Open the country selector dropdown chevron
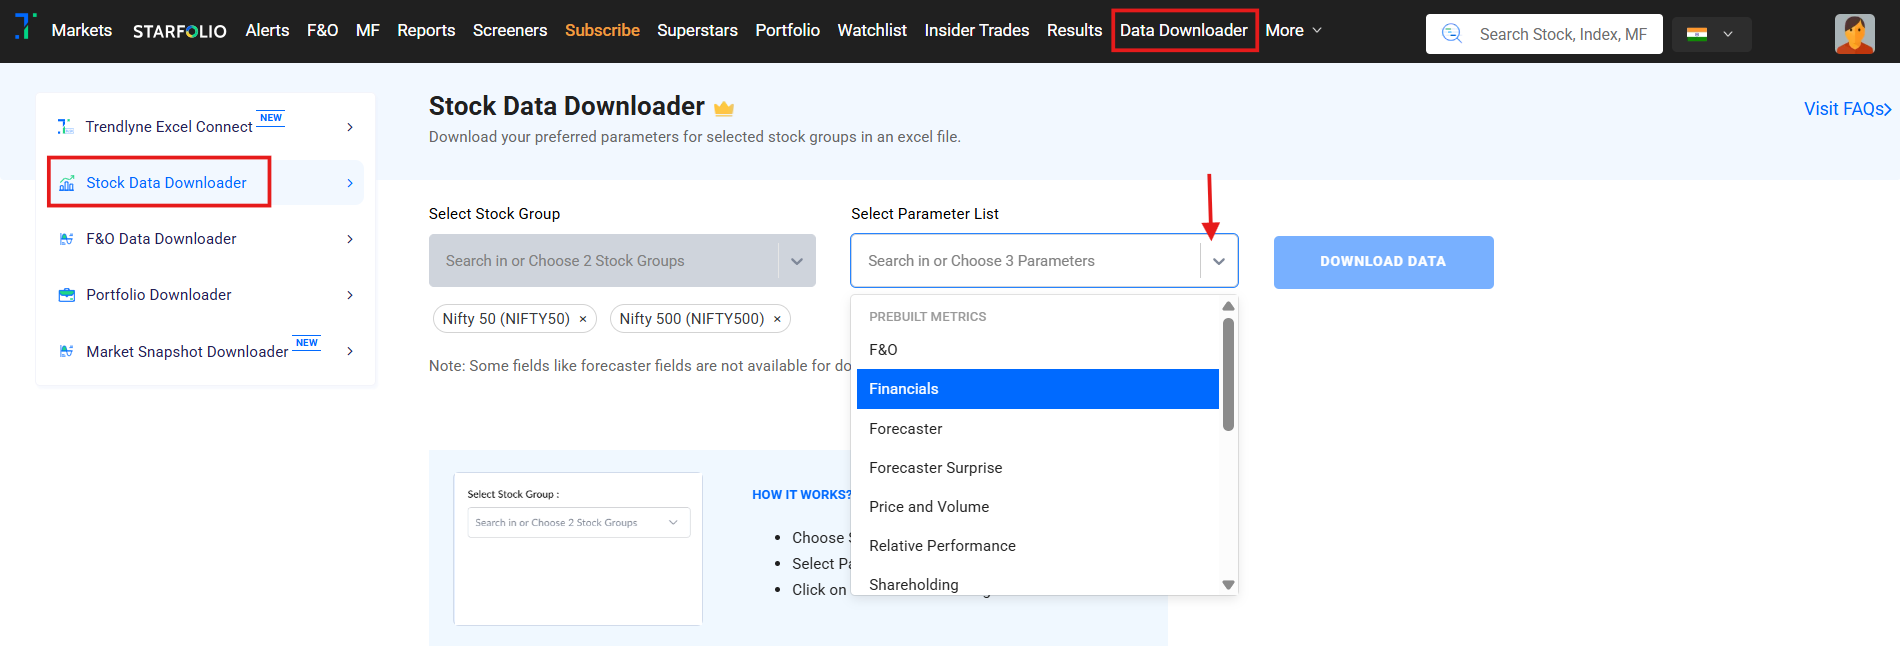 1728,34
